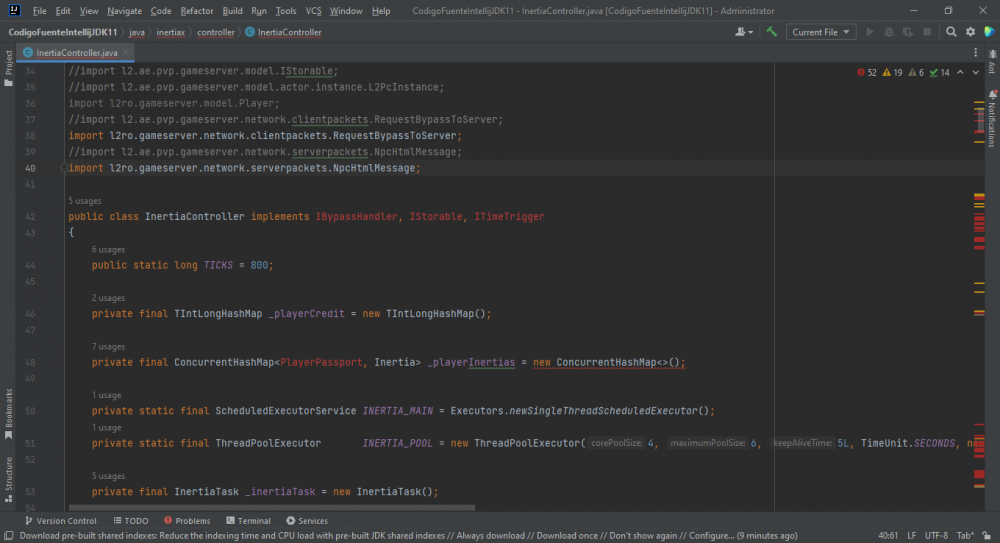The image size is (1000, 543).
Task: Click the Run arrow icon in toolbar
Action: click(870, 32)
